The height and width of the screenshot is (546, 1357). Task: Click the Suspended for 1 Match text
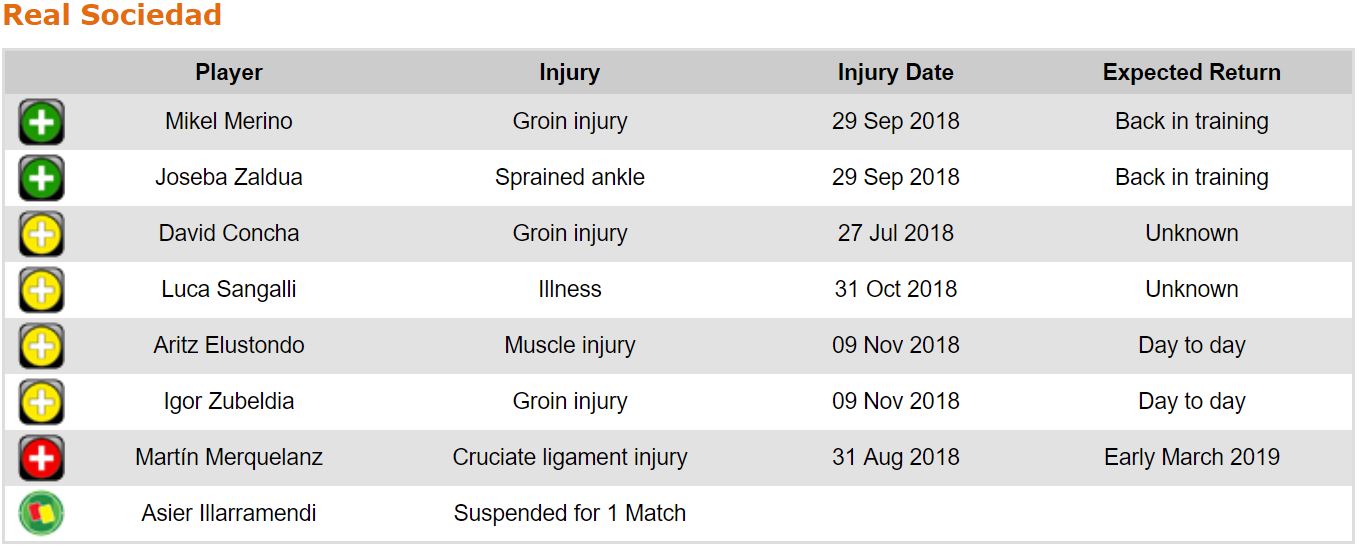tap(569, 514)
